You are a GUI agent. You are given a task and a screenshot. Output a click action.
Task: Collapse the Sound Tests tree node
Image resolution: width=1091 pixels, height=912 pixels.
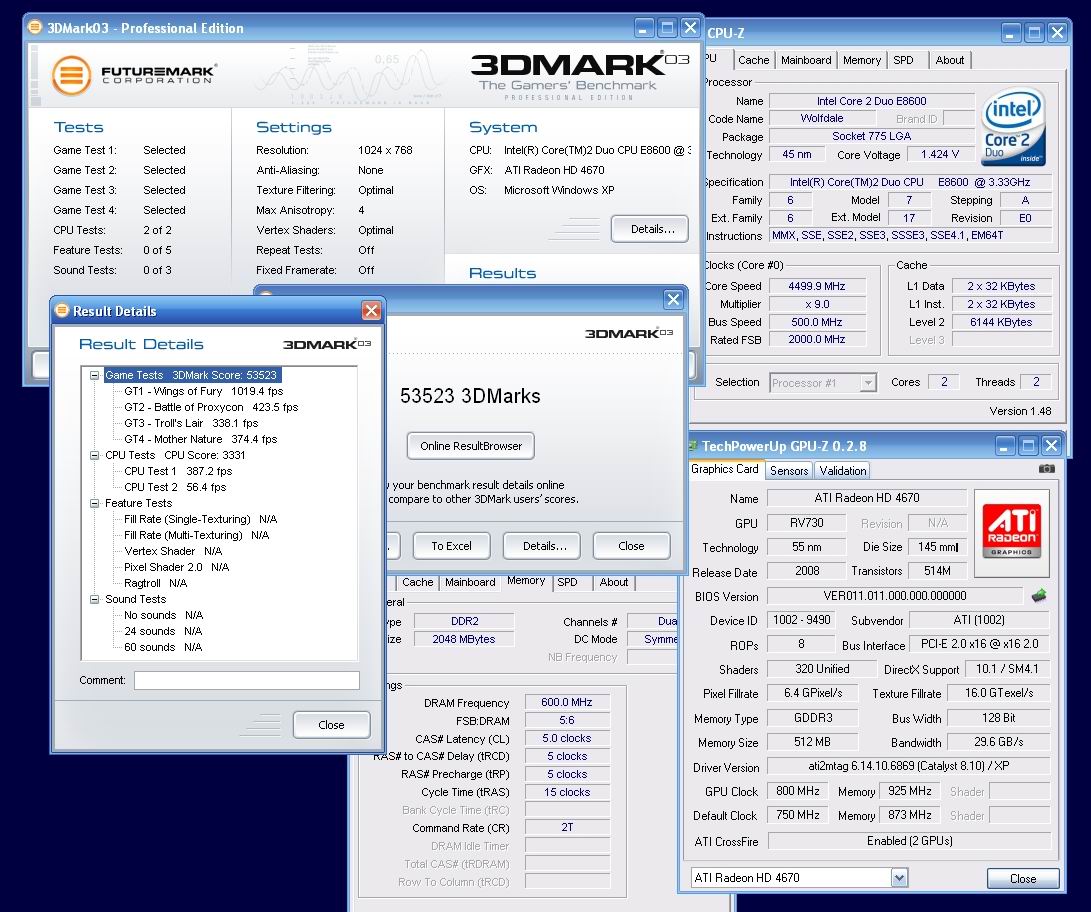click(94, 599)
